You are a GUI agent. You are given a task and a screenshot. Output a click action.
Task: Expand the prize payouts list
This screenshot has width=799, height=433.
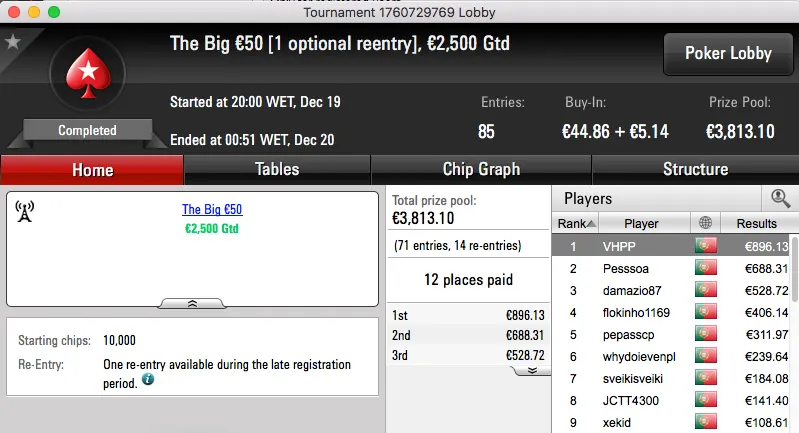tap(532, 369)
